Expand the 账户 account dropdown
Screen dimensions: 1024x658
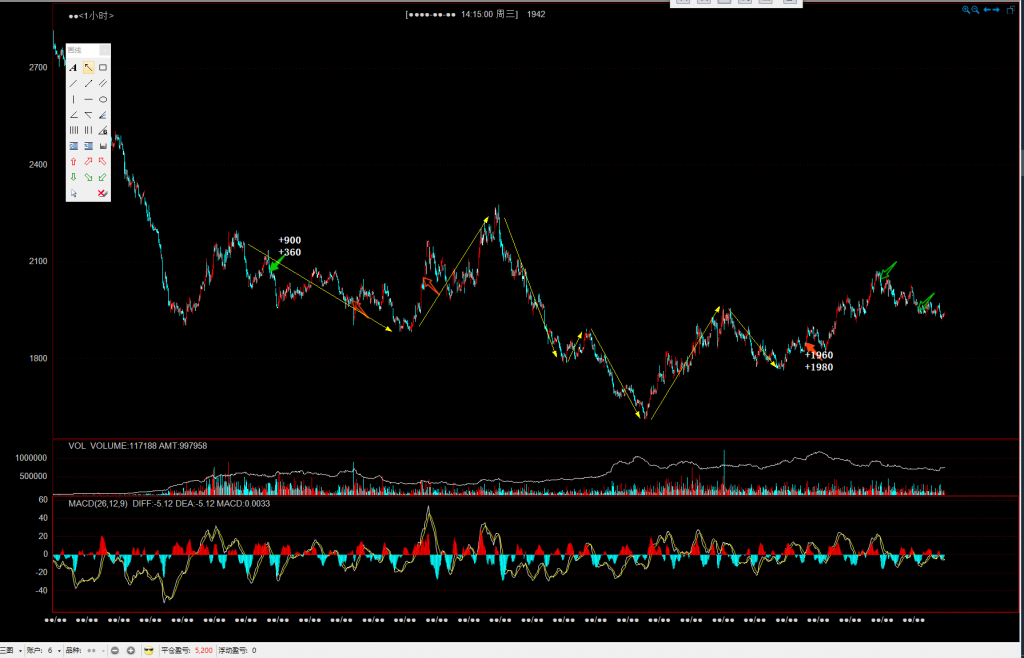pos(59,650)
